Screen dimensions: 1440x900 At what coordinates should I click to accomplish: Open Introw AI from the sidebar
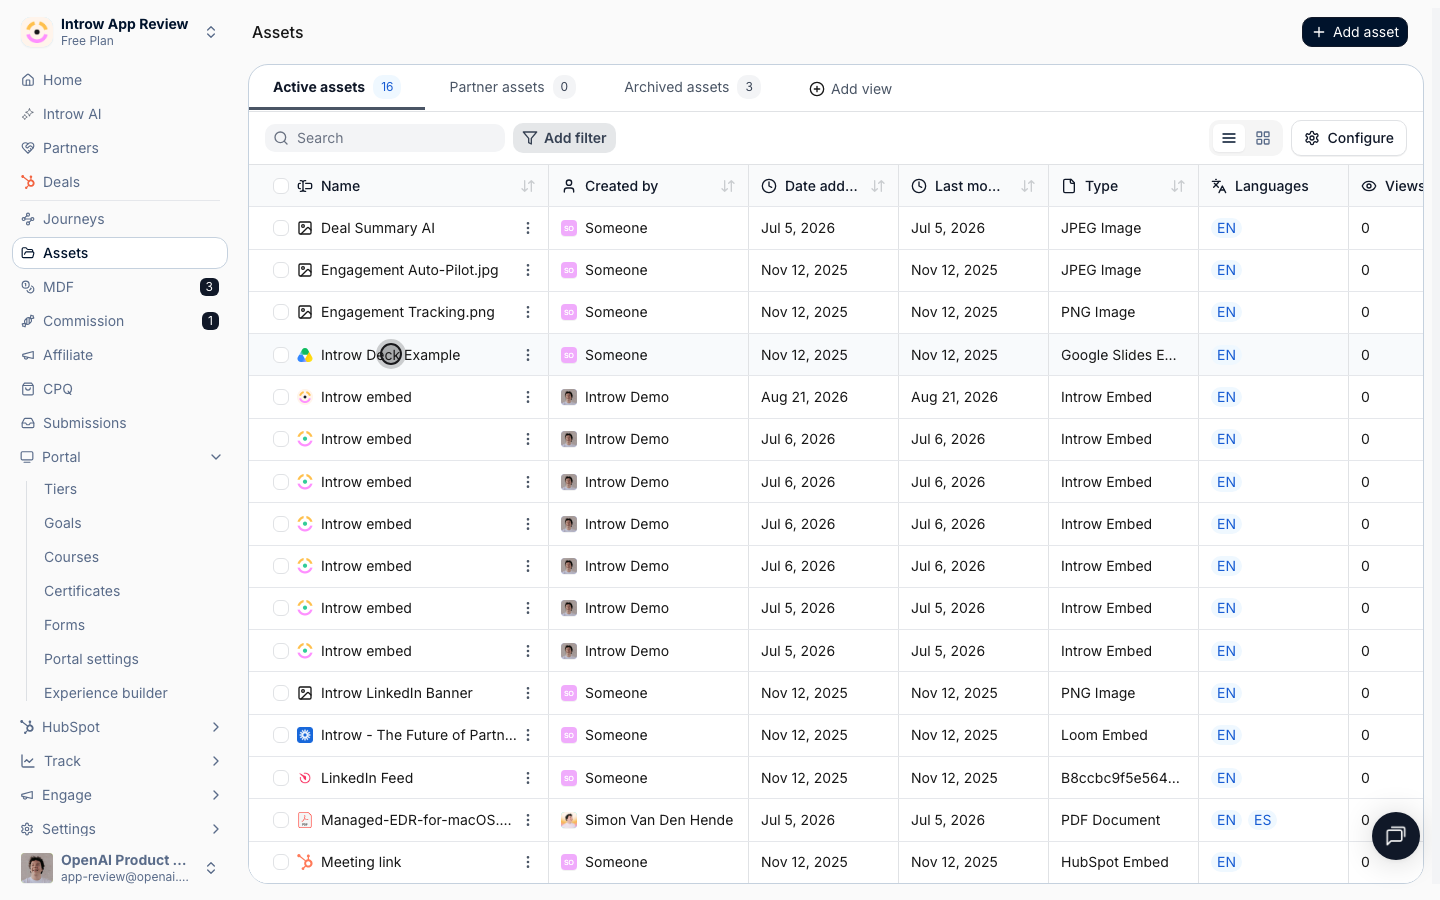click(120, 114)
